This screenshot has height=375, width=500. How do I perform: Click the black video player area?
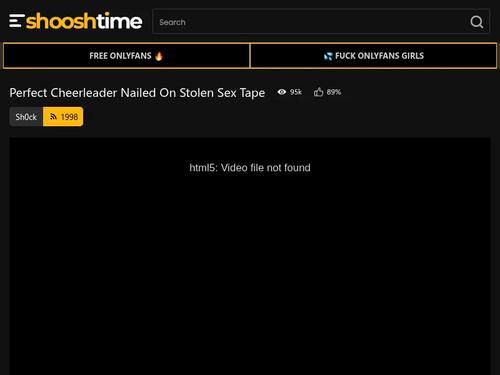pyautogui.click(x=250, y=256)
